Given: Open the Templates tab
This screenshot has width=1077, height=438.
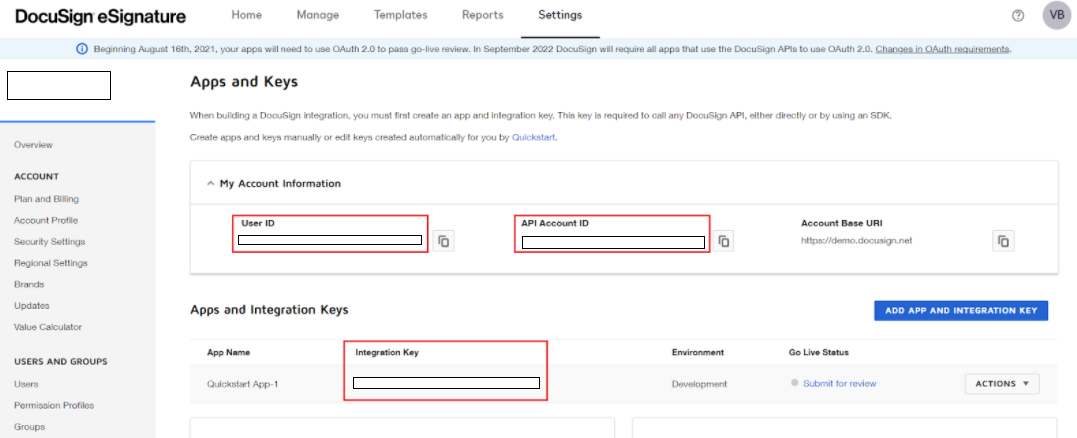Looking at the screenshot, I should tap(400, 15).
